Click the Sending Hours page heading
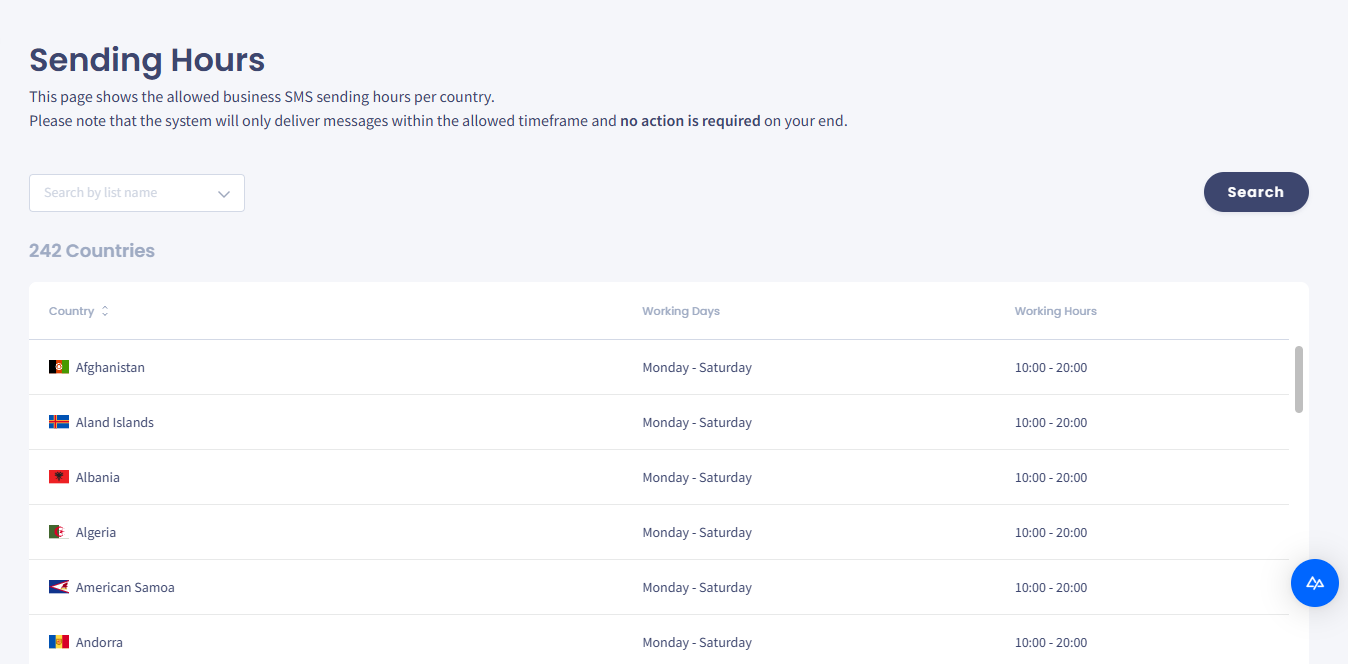The width and height of the screenshot is (1348, 664). 147,60
